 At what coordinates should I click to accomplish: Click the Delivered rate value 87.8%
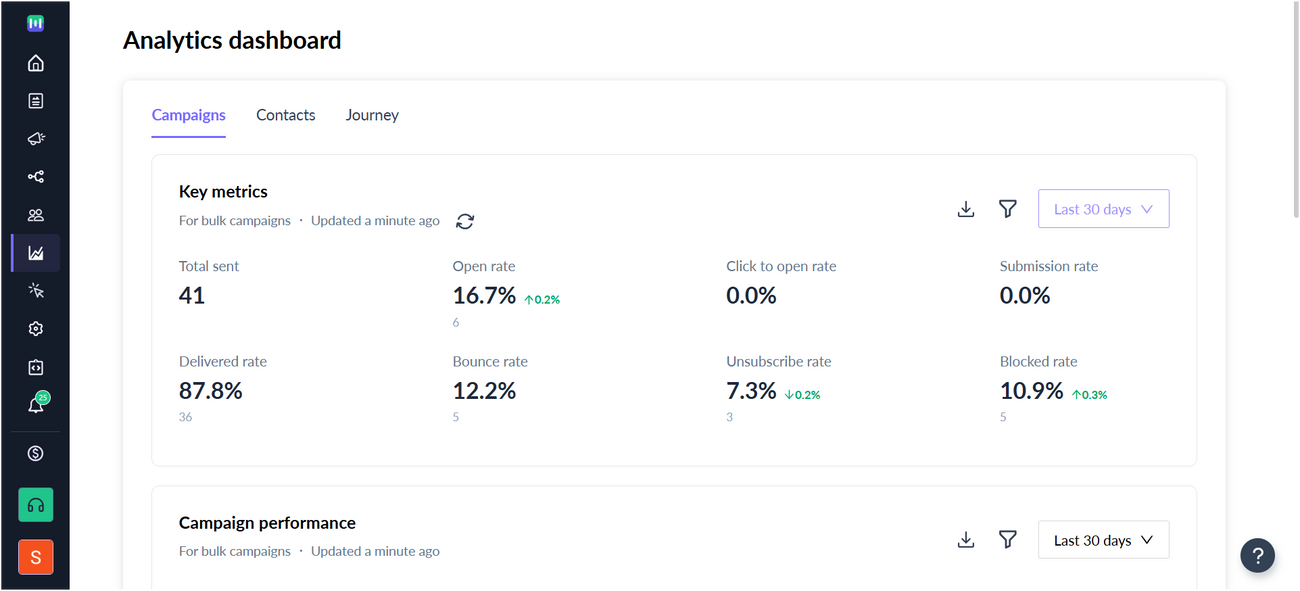tap(211, 391)
